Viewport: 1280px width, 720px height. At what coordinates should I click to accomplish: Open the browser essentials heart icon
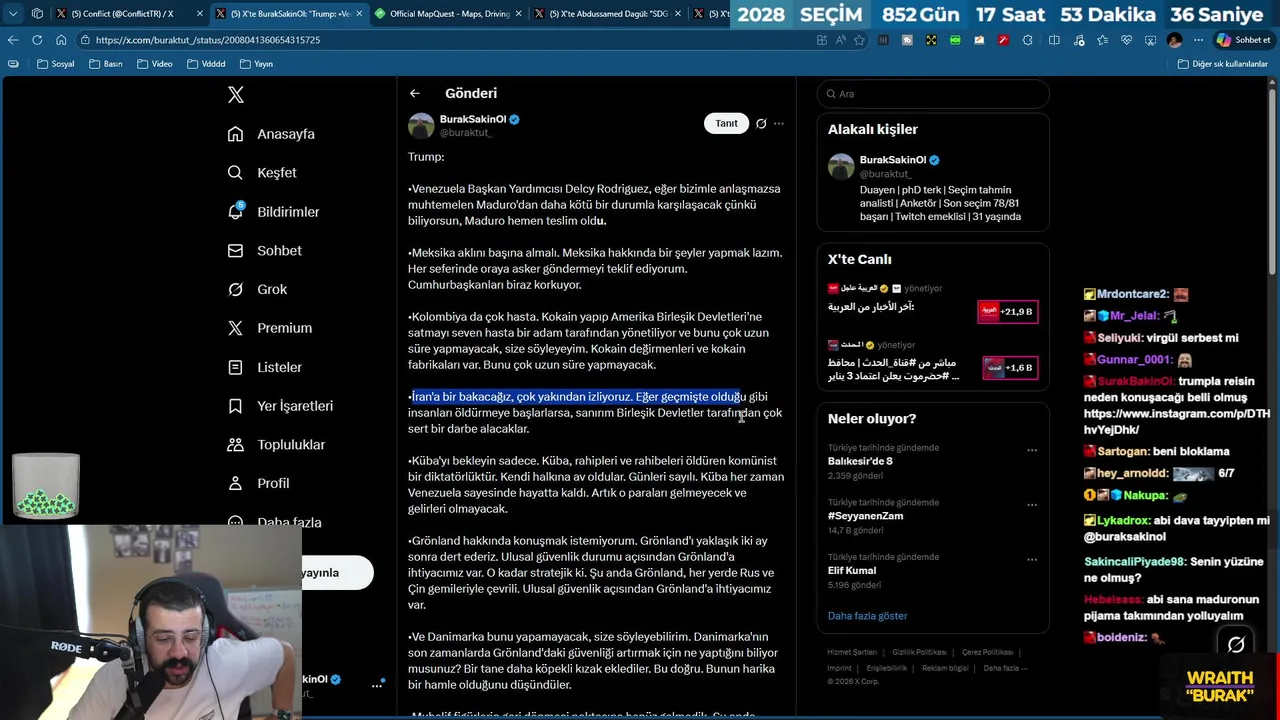click(x=1126, y=40)
